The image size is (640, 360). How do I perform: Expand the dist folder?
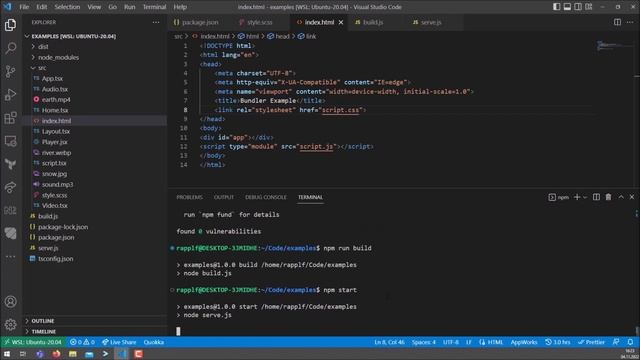click(x=95, y=47)
